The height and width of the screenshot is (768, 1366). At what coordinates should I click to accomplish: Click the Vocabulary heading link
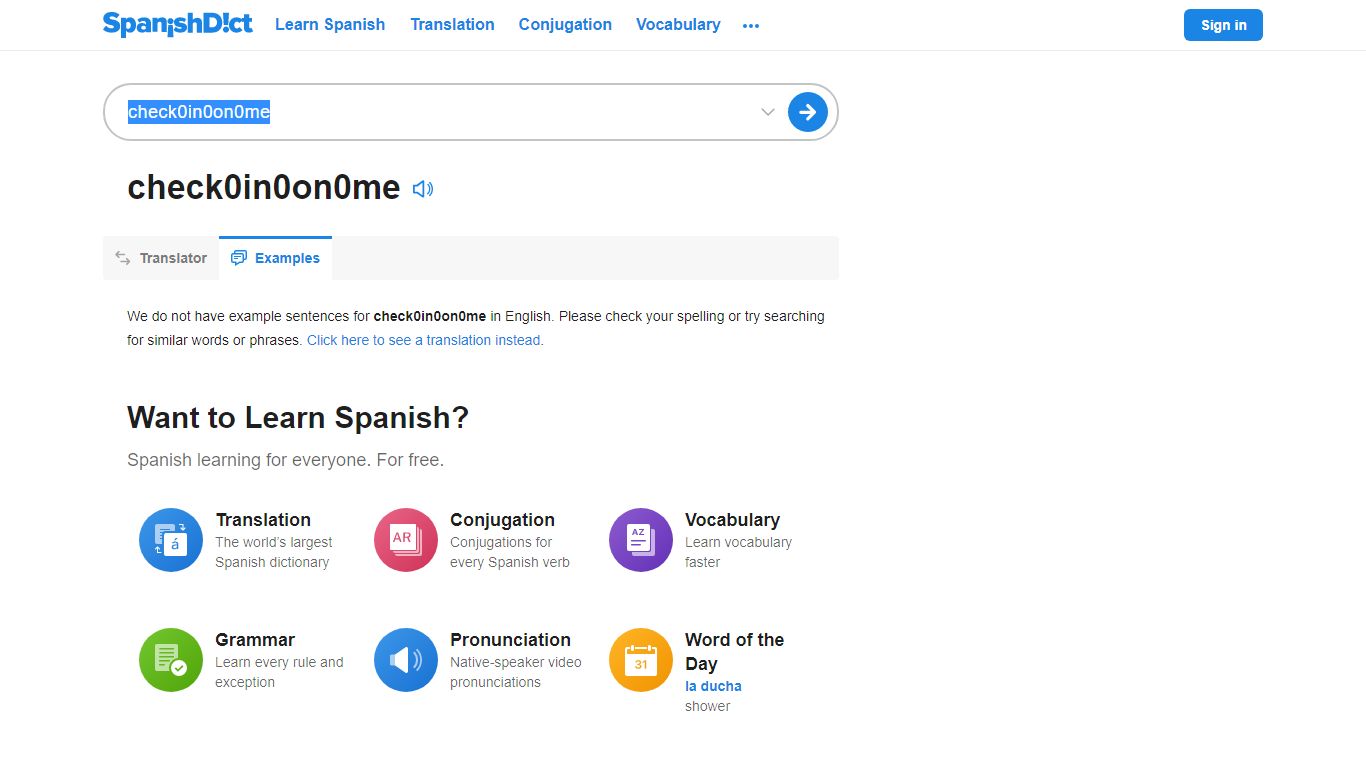[x=732, y=520]
